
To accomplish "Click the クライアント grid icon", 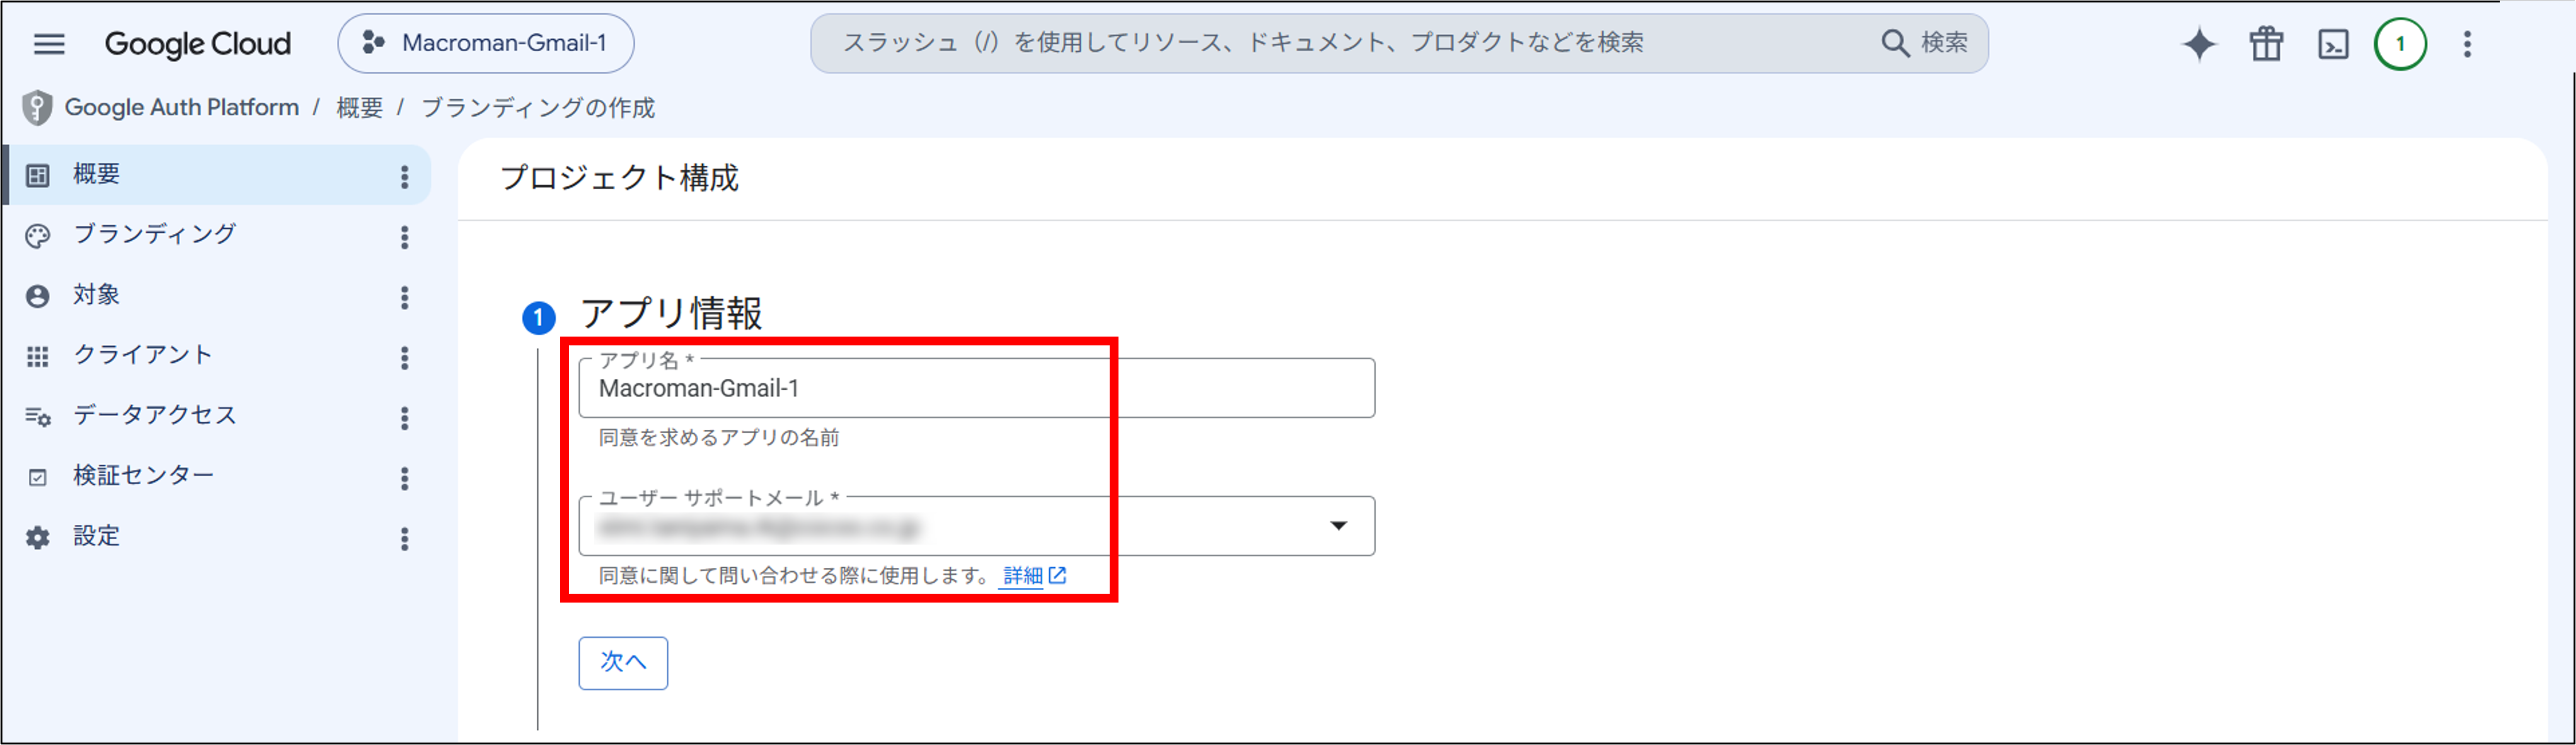I will (37, 357).
